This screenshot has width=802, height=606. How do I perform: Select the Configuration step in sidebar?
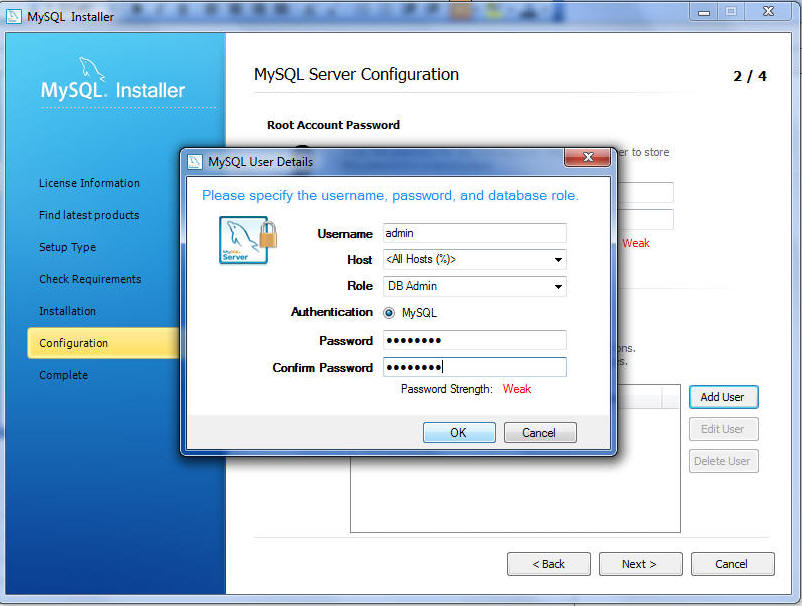[104, 343]
